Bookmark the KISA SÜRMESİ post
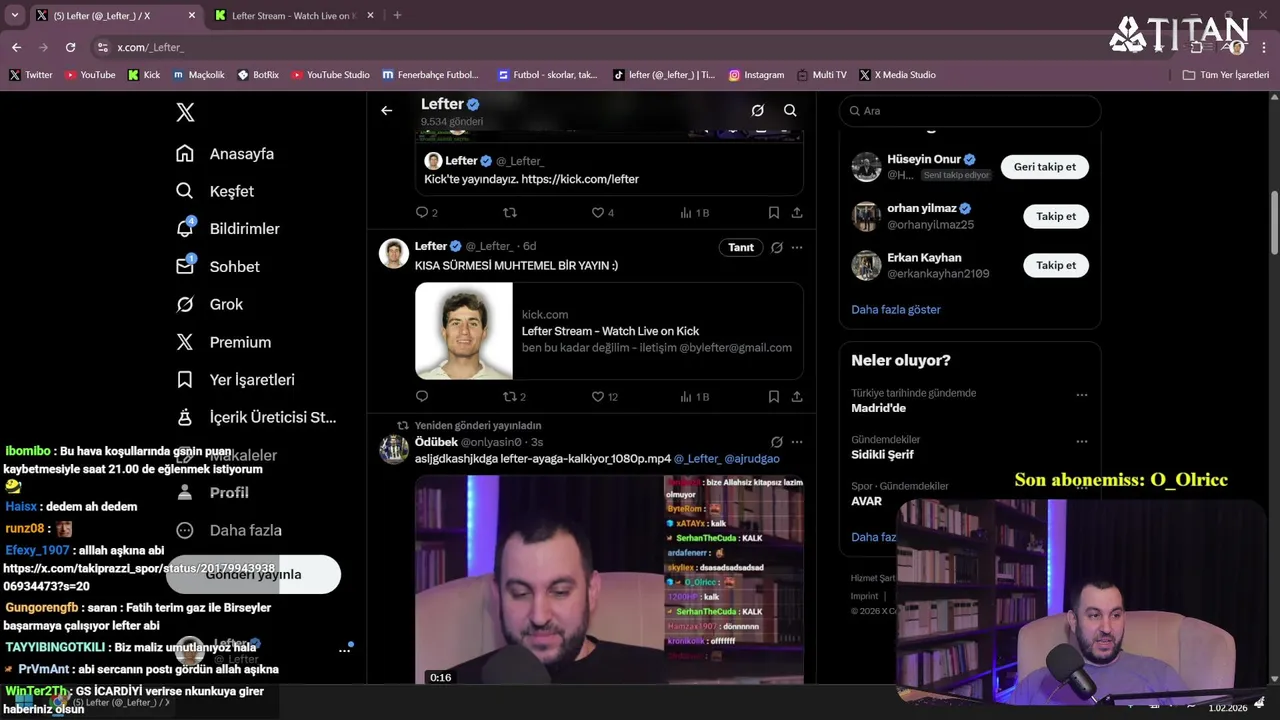This screenshot has width=1280, height=720. [774, 397]
